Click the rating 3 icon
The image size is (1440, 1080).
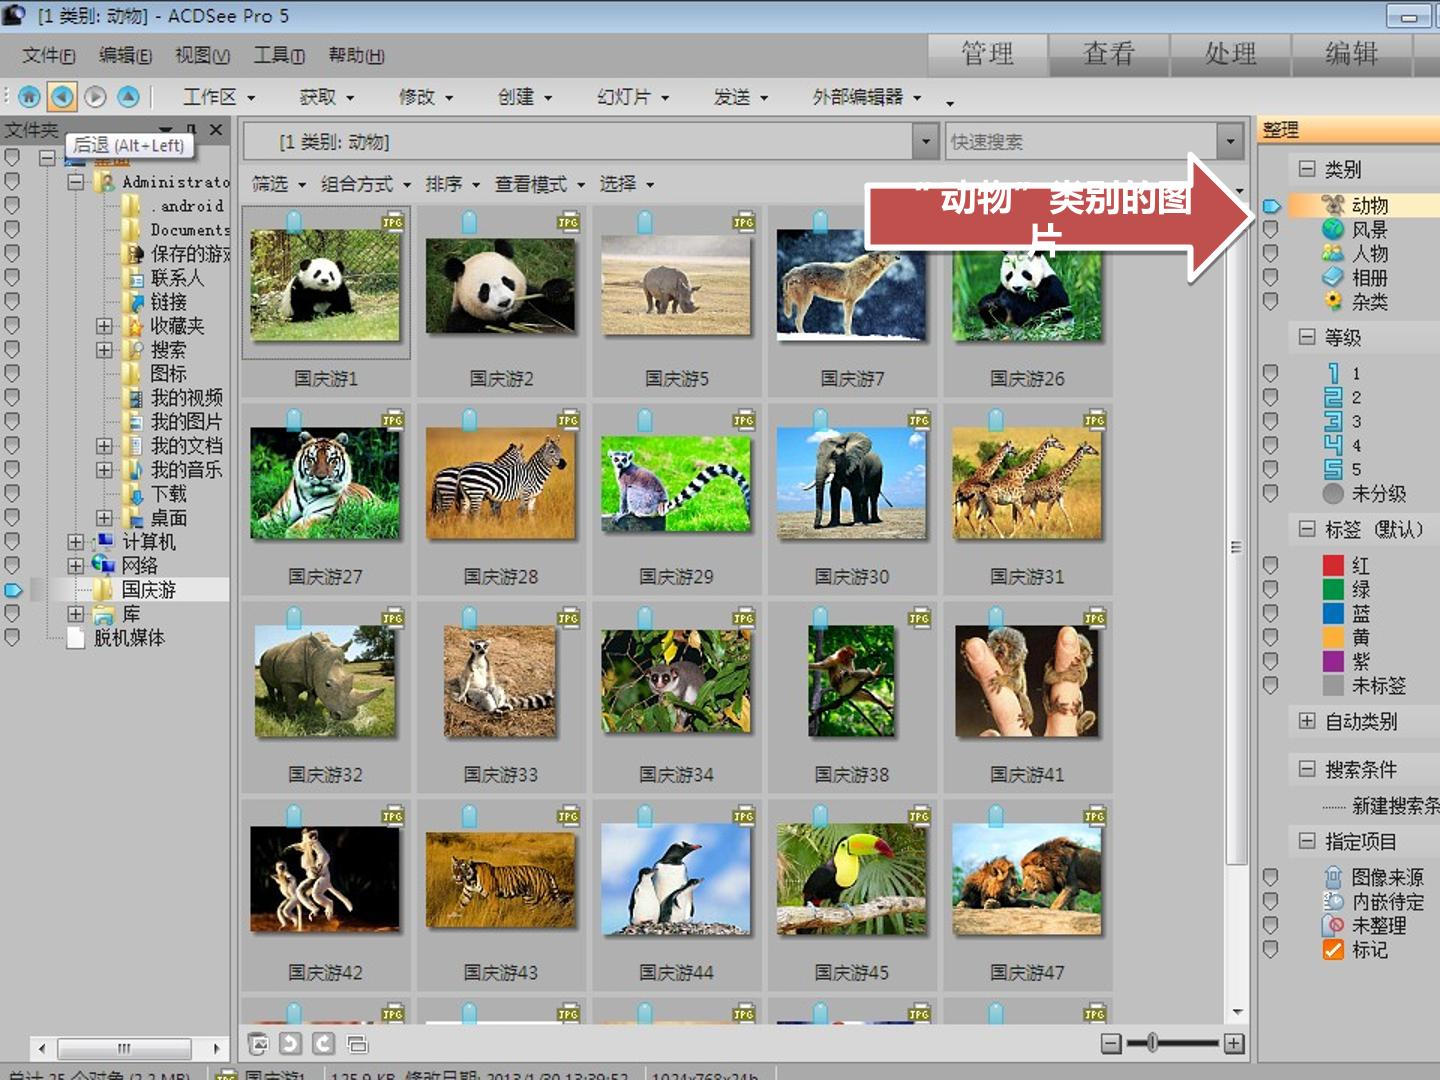tap(1332, 421)
